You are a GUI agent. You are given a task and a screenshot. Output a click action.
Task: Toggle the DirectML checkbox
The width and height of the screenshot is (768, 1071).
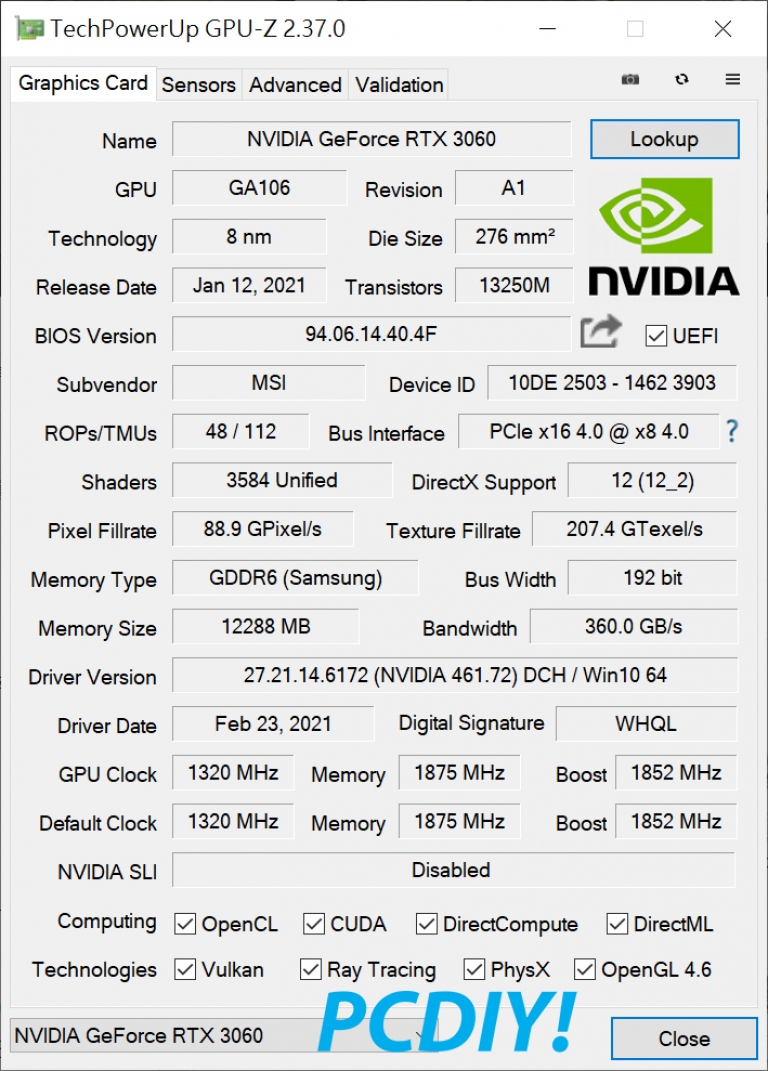(x=617, y=924)
